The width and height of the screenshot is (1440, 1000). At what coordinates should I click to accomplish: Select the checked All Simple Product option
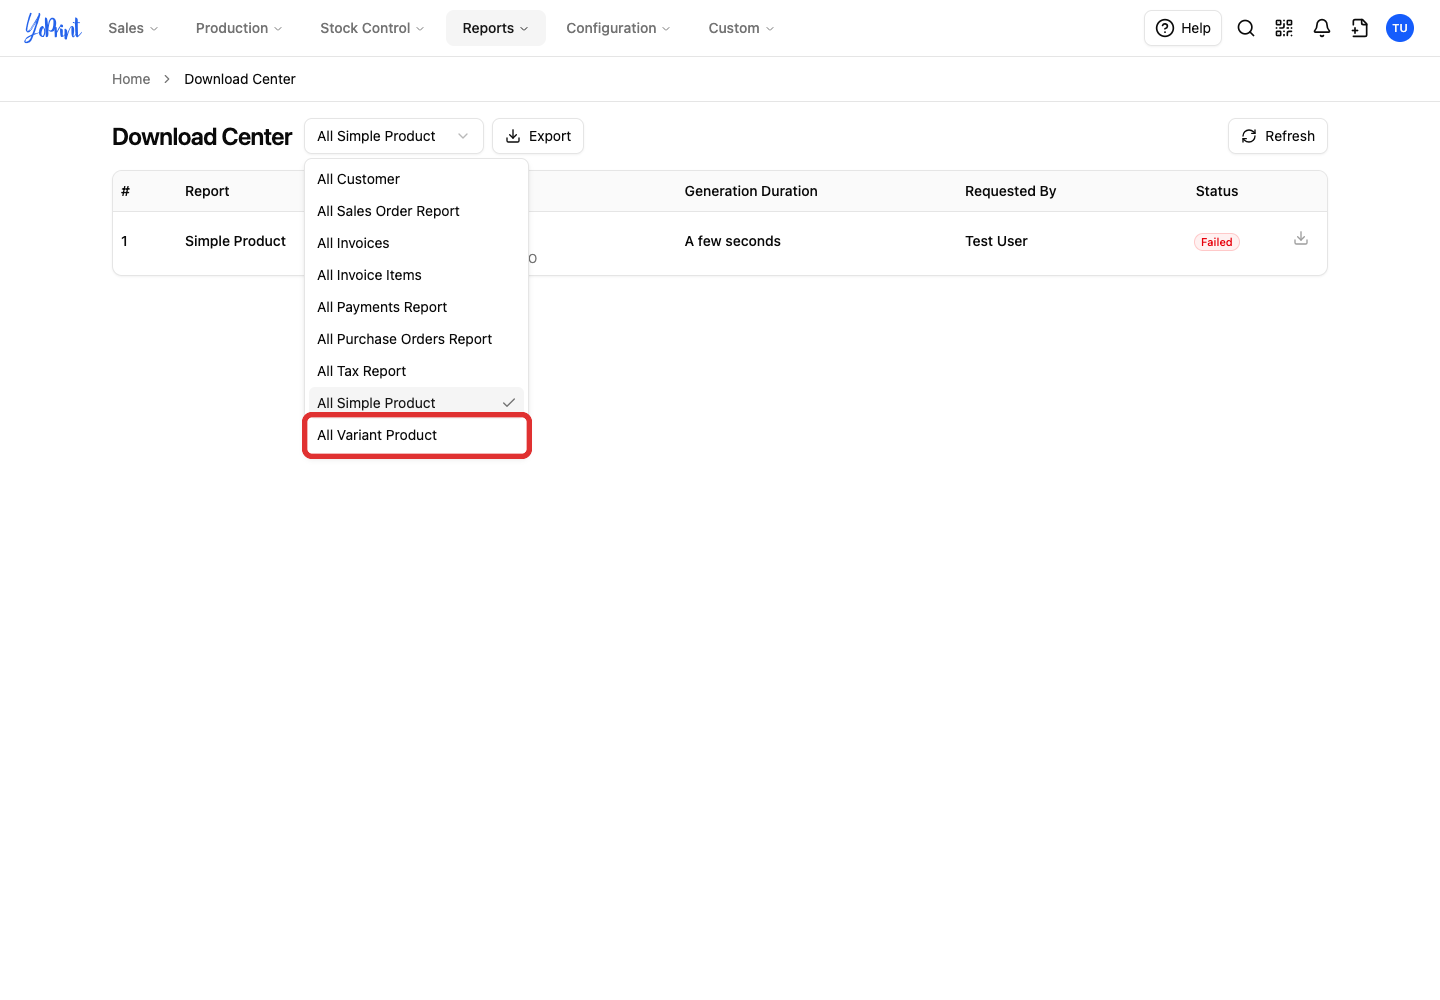click(416, 403)
